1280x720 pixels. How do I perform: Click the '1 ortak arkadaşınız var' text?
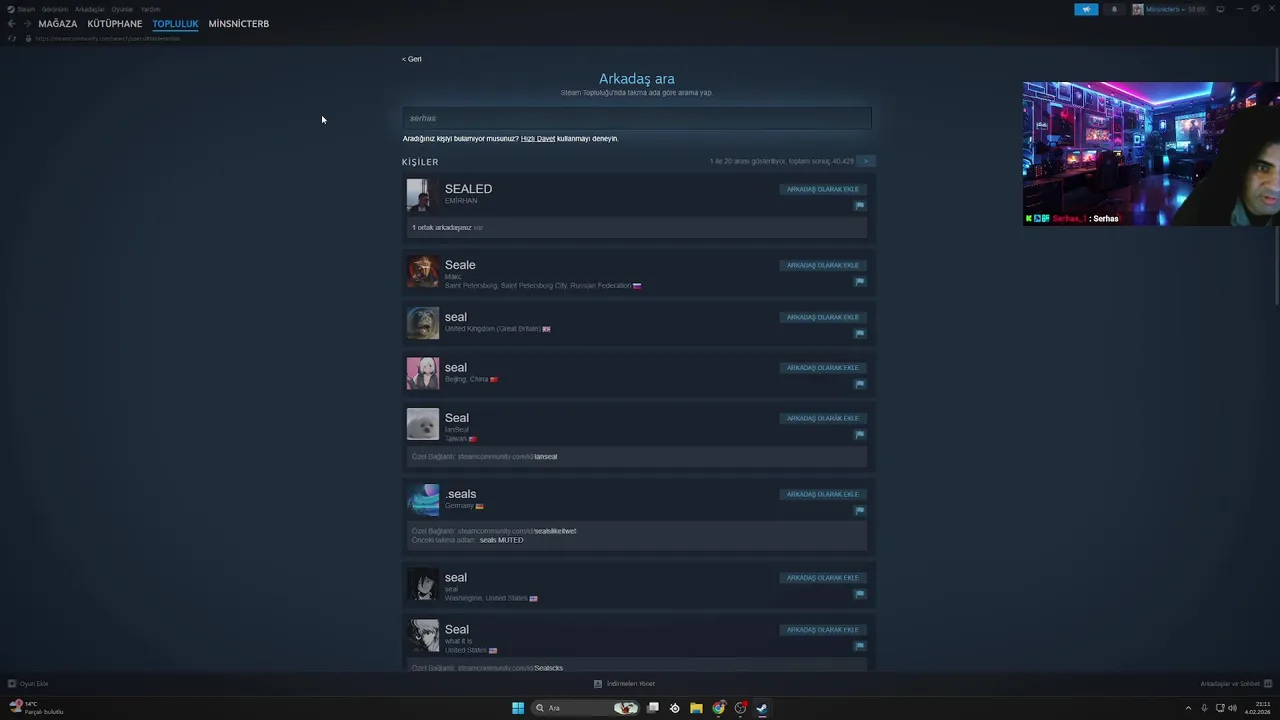point(447,228)
